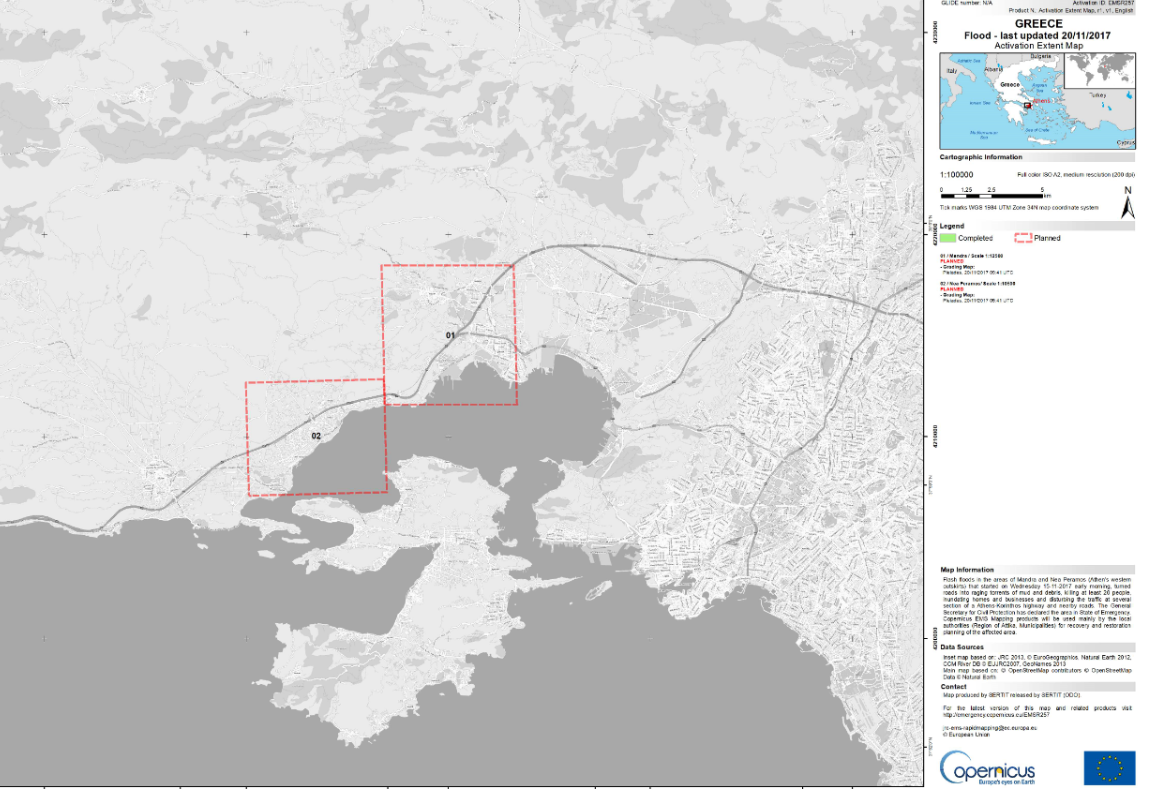The height and width of the screenshot is (789, 1151).
Task: Select the area labeled 01 on map
Action: coord(450,335)
